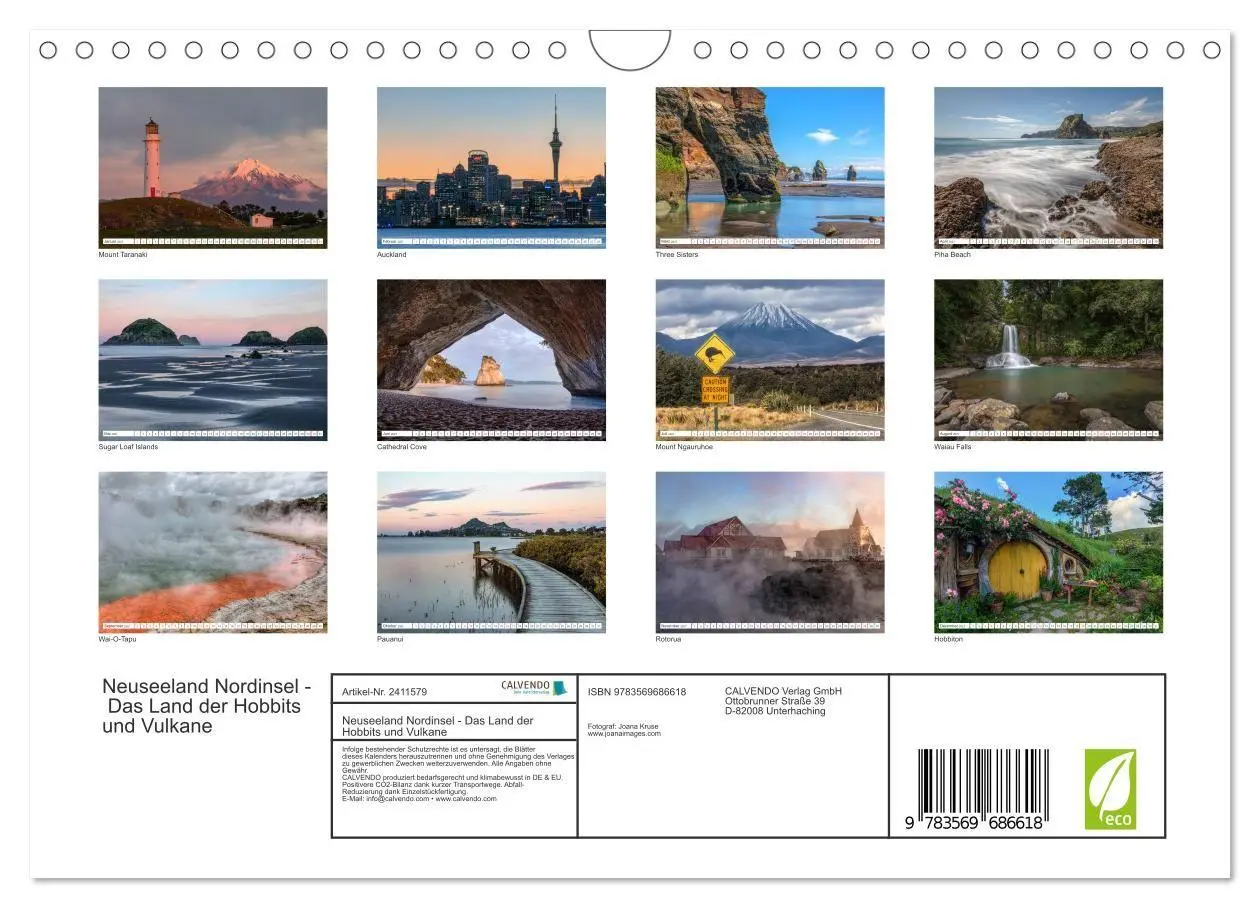Select the Cathedral Cove cave photo
Image resolution: width=1260 pixels, height=908 pixels.
click(491, 360)
